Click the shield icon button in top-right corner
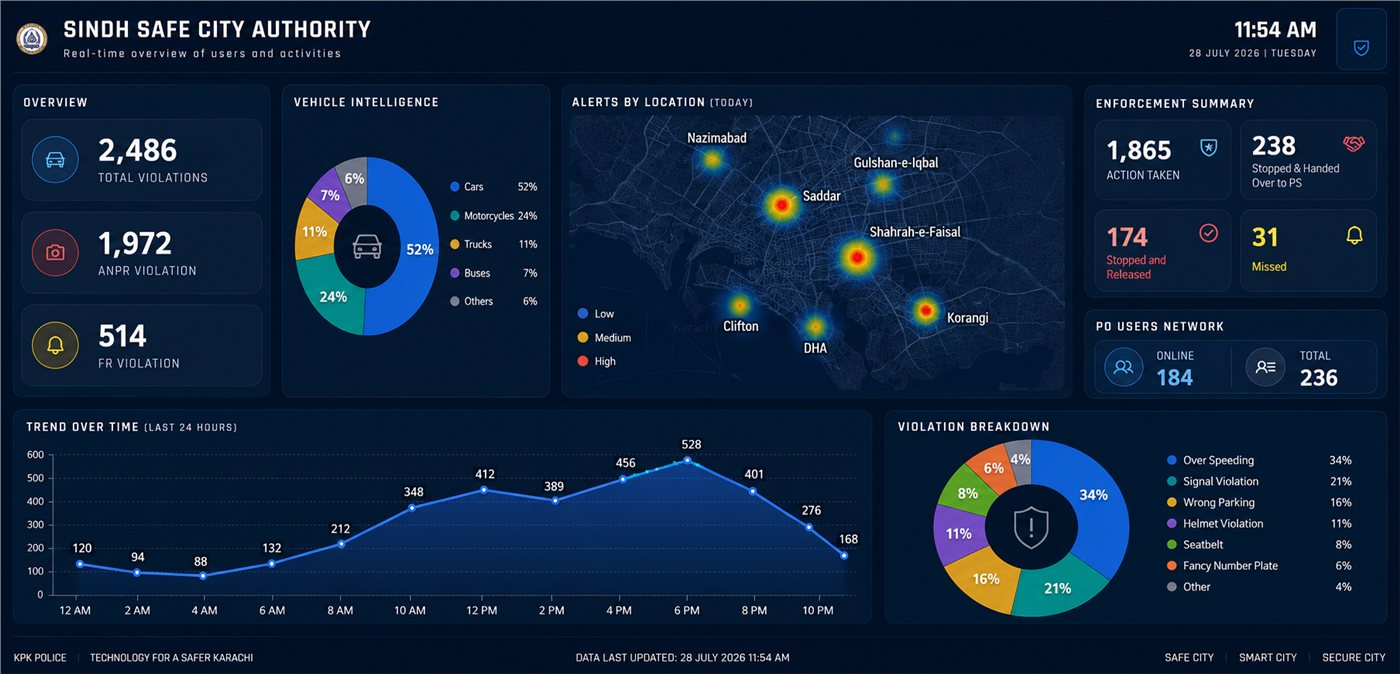The width and height of the screenshot is (1400, 674). click(1361, 46)
